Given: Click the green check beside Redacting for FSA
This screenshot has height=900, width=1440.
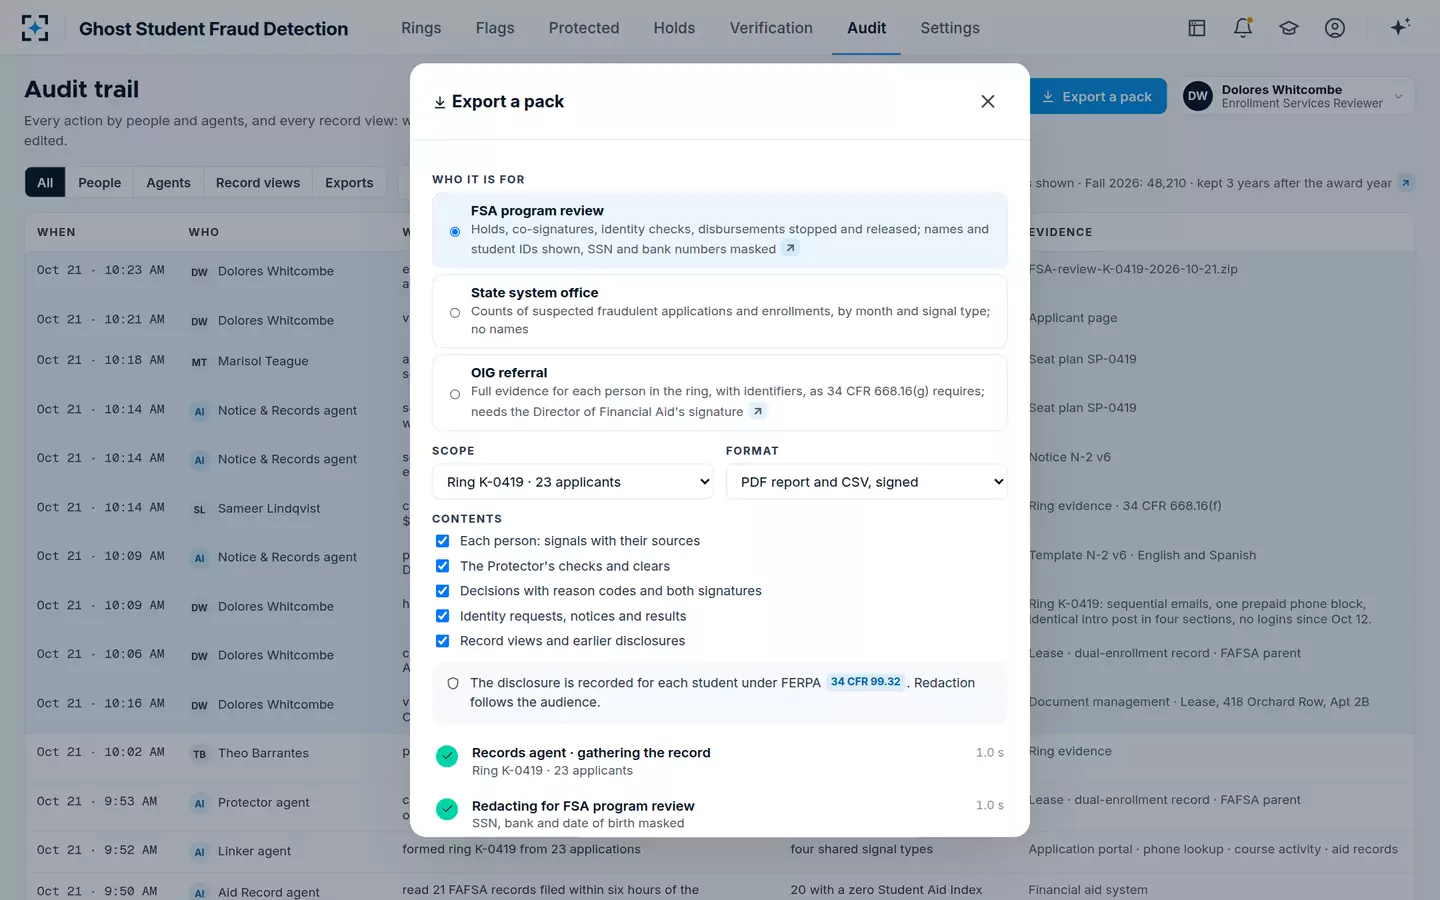Looking at the screenshot, I should point(447,808).
